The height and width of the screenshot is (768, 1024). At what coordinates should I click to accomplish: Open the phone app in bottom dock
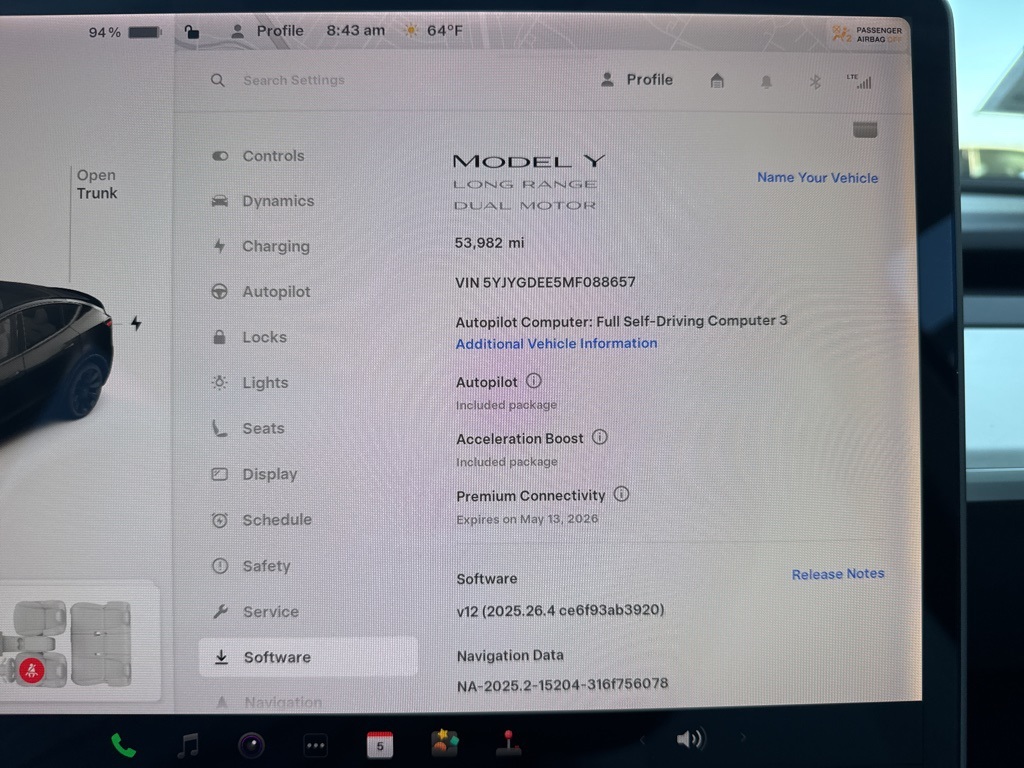(x=123, y=744)
